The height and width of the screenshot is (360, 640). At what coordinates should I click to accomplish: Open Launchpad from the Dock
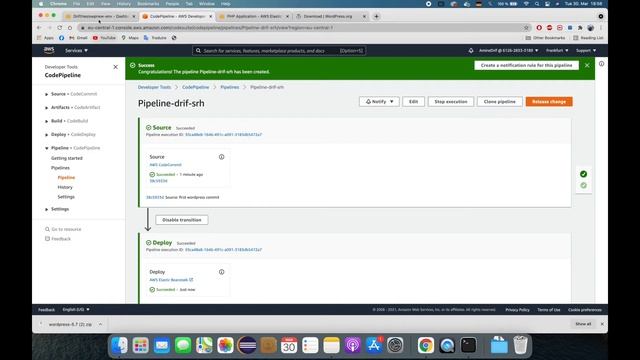(x=141, y=345)
